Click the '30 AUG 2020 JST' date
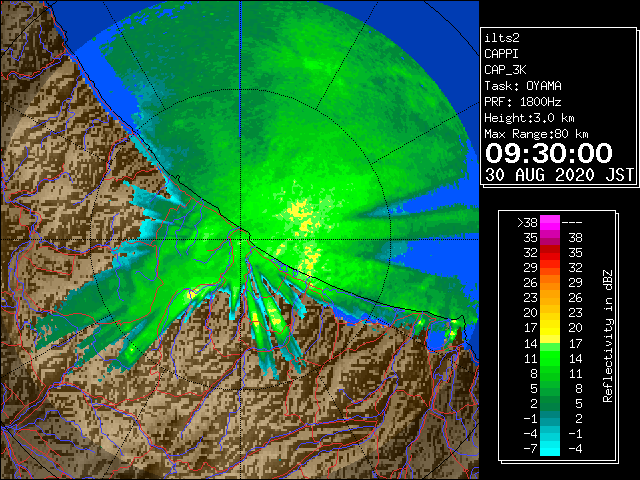Screen dimensions: 640x480 point(559,175)
